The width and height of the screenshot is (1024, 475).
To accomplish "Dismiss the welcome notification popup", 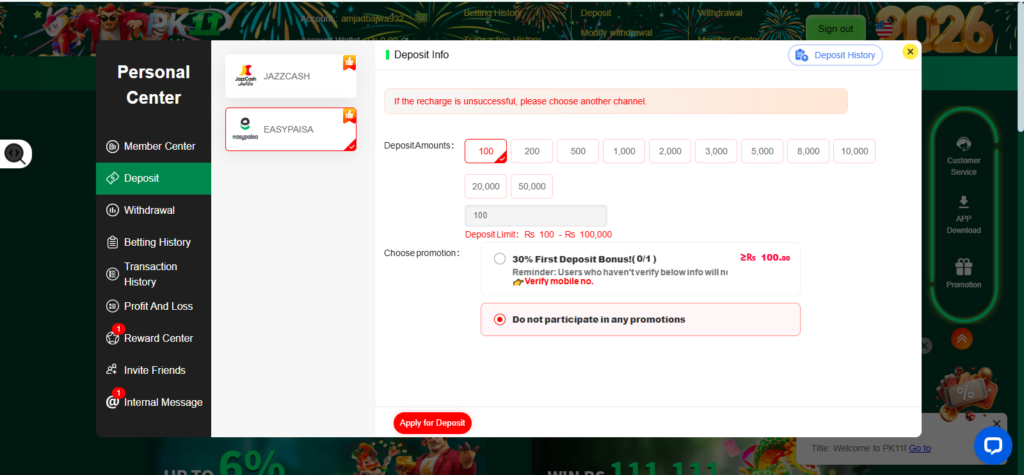I will pos(996,424).
